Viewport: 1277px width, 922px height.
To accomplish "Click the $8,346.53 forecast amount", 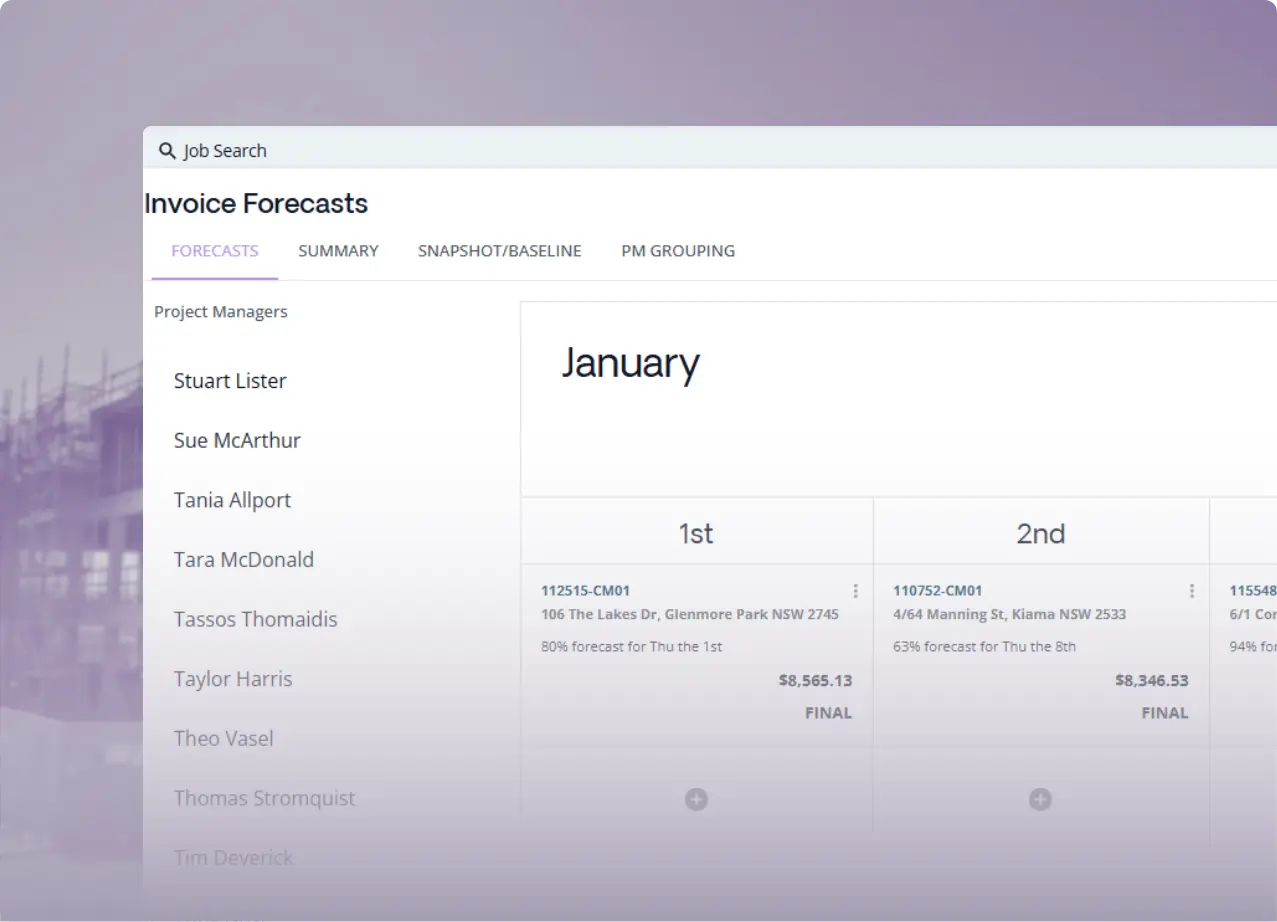I will pyautogui.click(x=1152, y=680).
